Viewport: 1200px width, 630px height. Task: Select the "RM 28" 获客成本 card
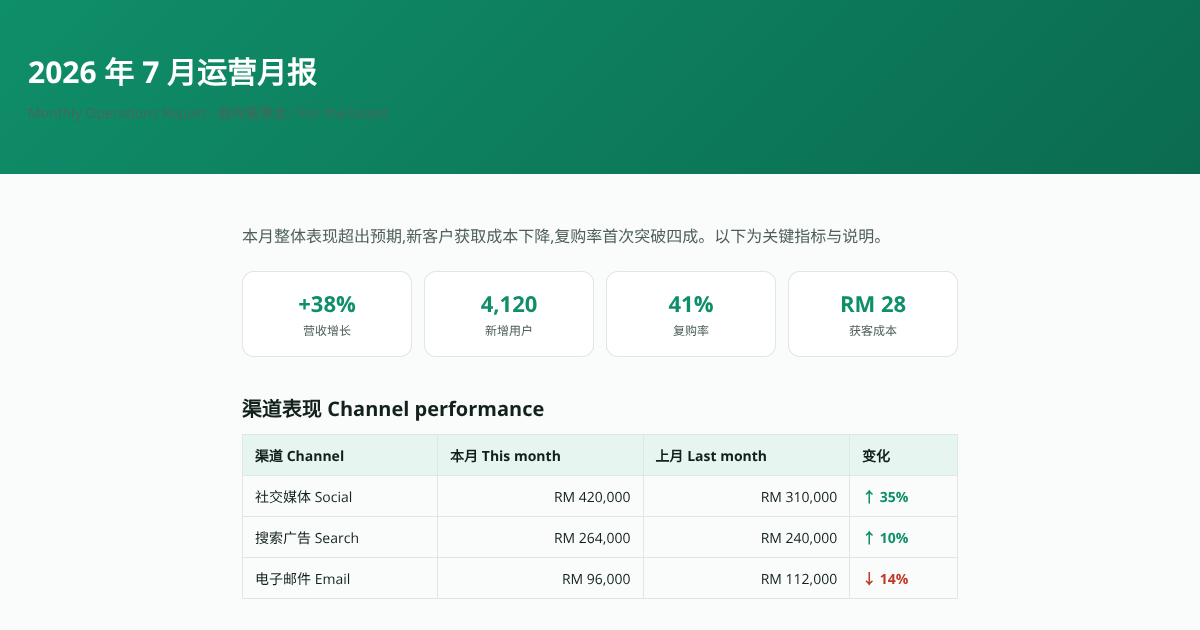coord(873,314)
